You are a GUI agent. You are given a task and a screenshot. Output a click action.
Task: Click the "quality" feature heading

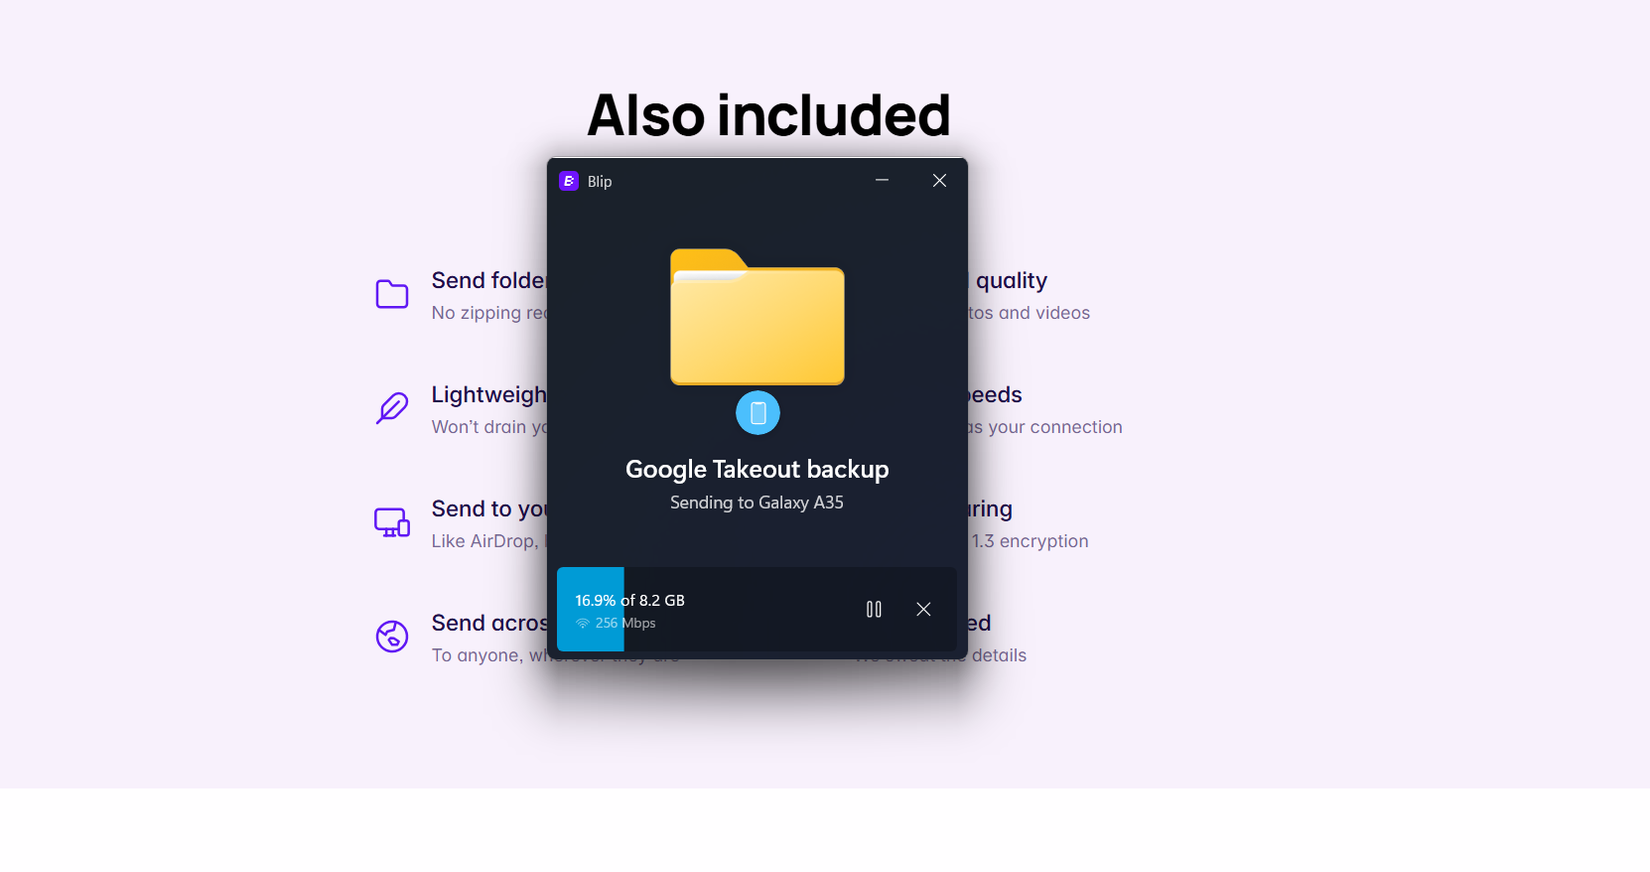click(x=1012, y=281)
